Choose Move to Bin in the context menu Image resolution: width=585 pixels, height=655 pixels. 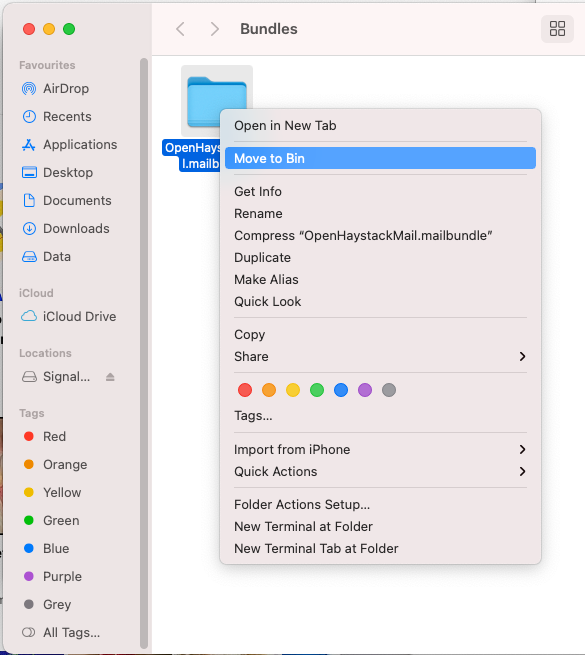[380, 158]
